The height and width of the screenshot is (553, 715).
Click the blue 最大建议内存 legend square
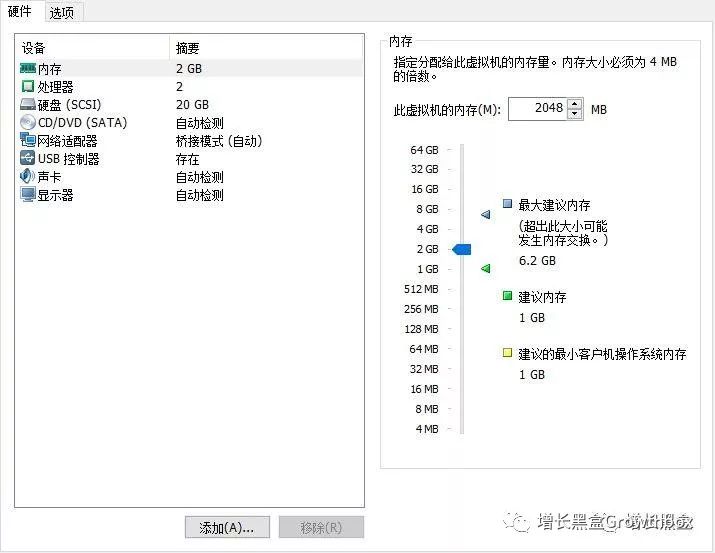pos(507,203)
